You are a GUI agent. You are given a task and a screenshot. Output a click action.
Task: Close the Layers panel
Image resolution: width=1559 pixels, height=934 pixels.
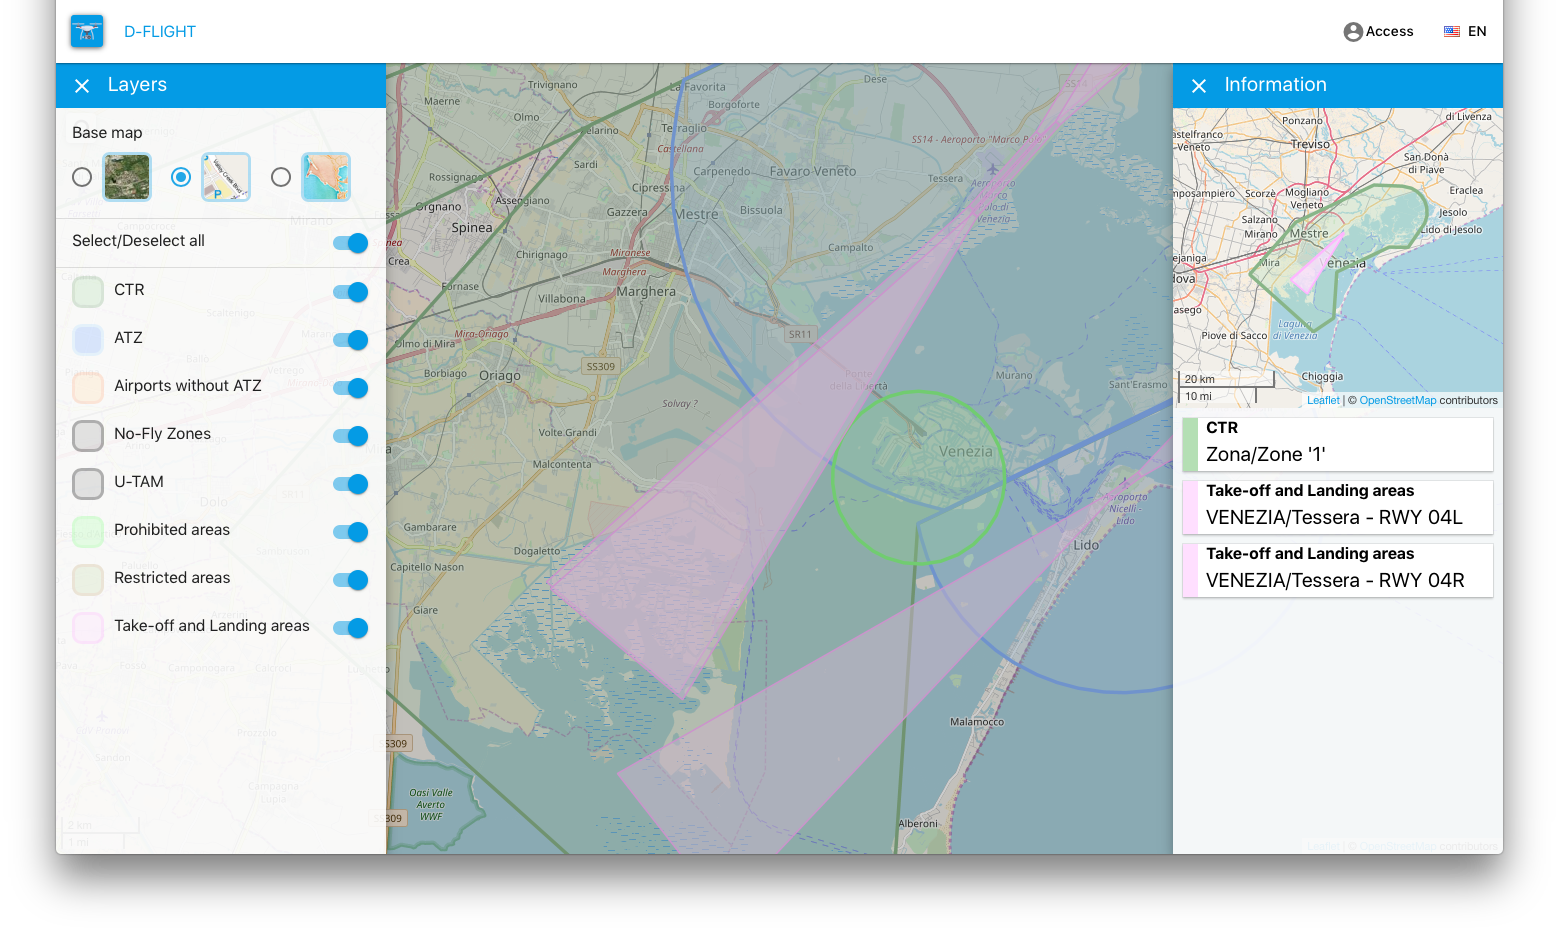coord(82,86)
